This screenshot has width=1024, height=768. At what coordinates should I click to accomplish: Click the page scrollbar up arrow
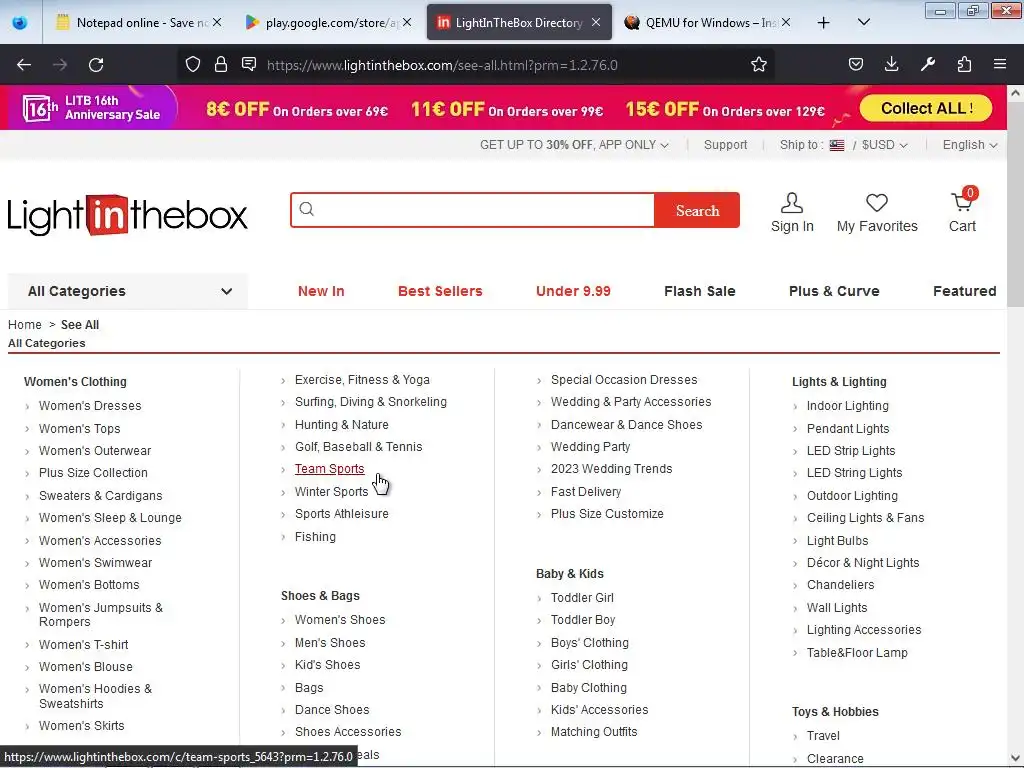click(x=1015, y=93)
